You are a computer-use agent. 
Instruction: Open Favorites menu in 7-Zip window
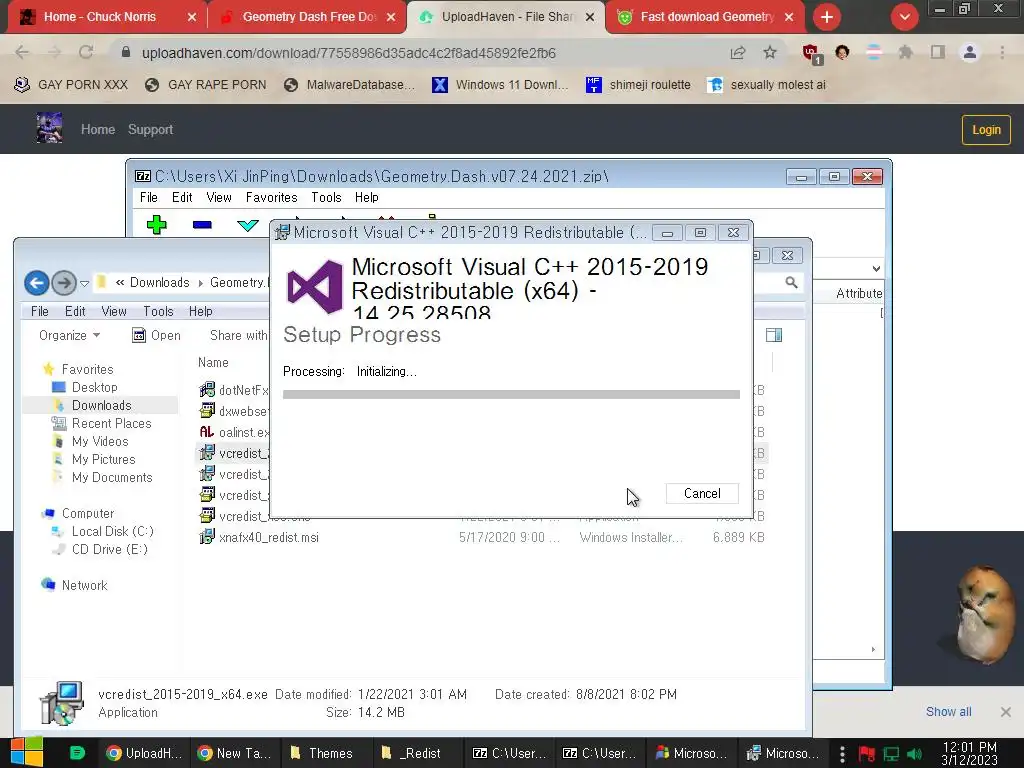click(x=271, y=197)
